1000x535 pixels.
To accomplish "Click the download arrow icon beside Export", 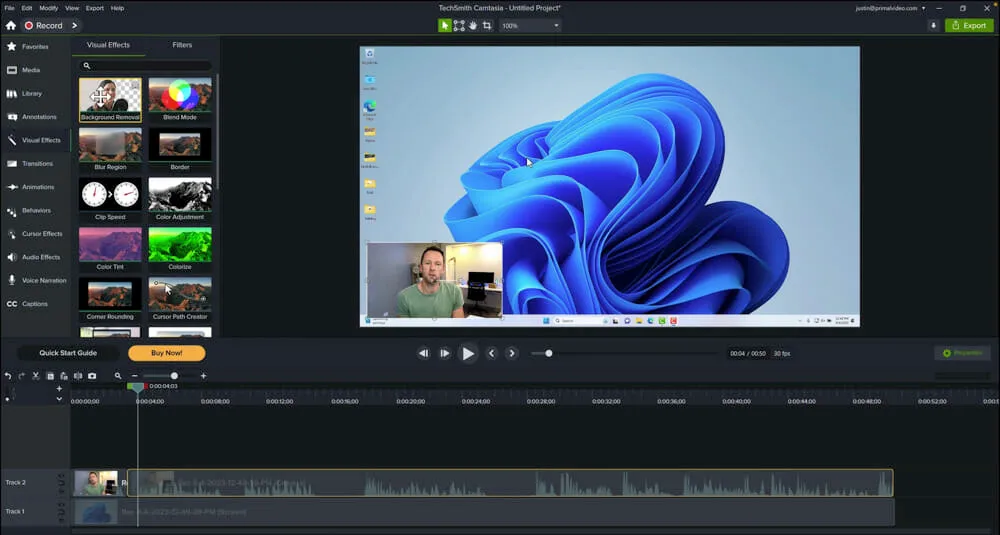I will click(x=933, y=25).
